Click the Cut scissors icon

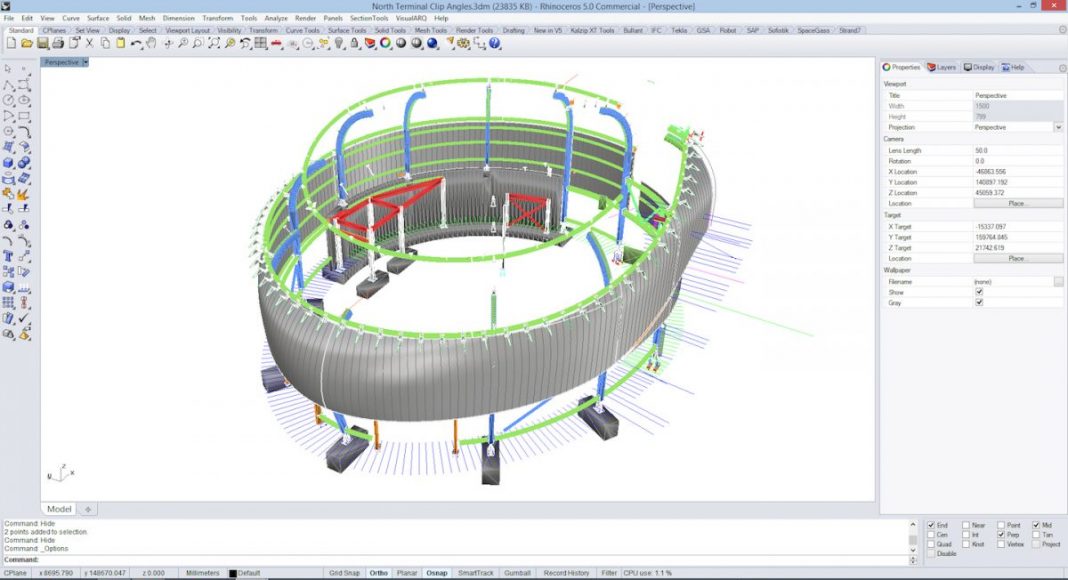click(x=90, y=43)
